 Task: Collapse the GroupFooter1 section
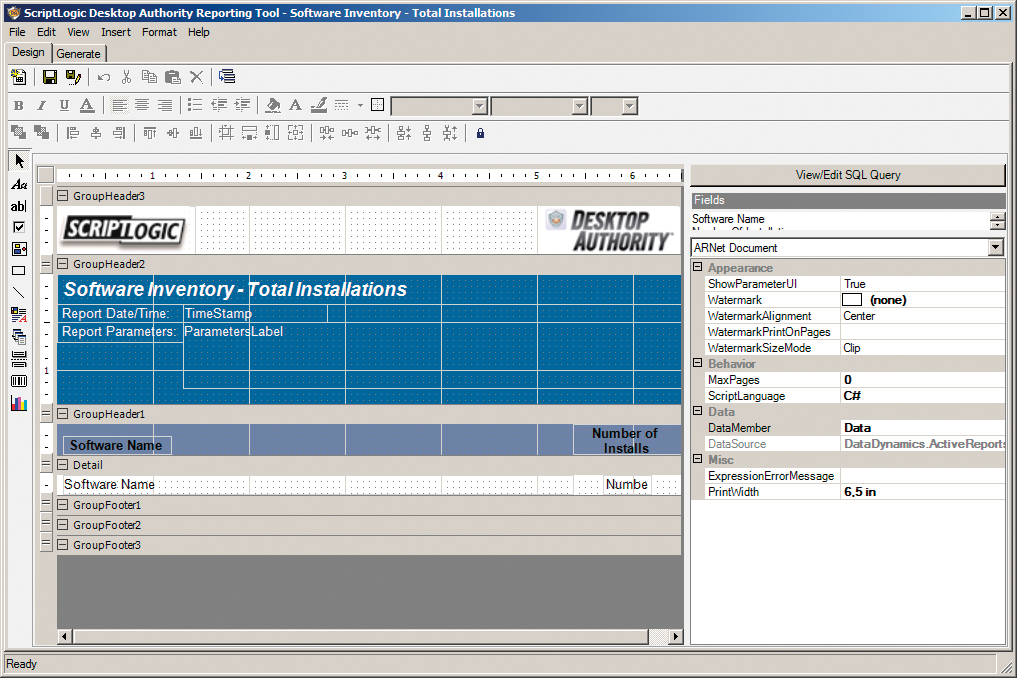(63, 504)
